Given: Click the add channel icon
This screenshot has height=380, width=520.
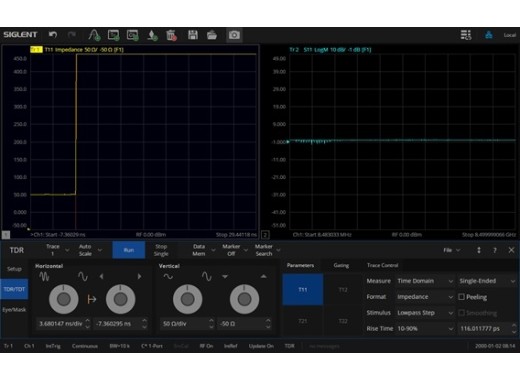Looking at the screenshot, I should tap(133, 35).
